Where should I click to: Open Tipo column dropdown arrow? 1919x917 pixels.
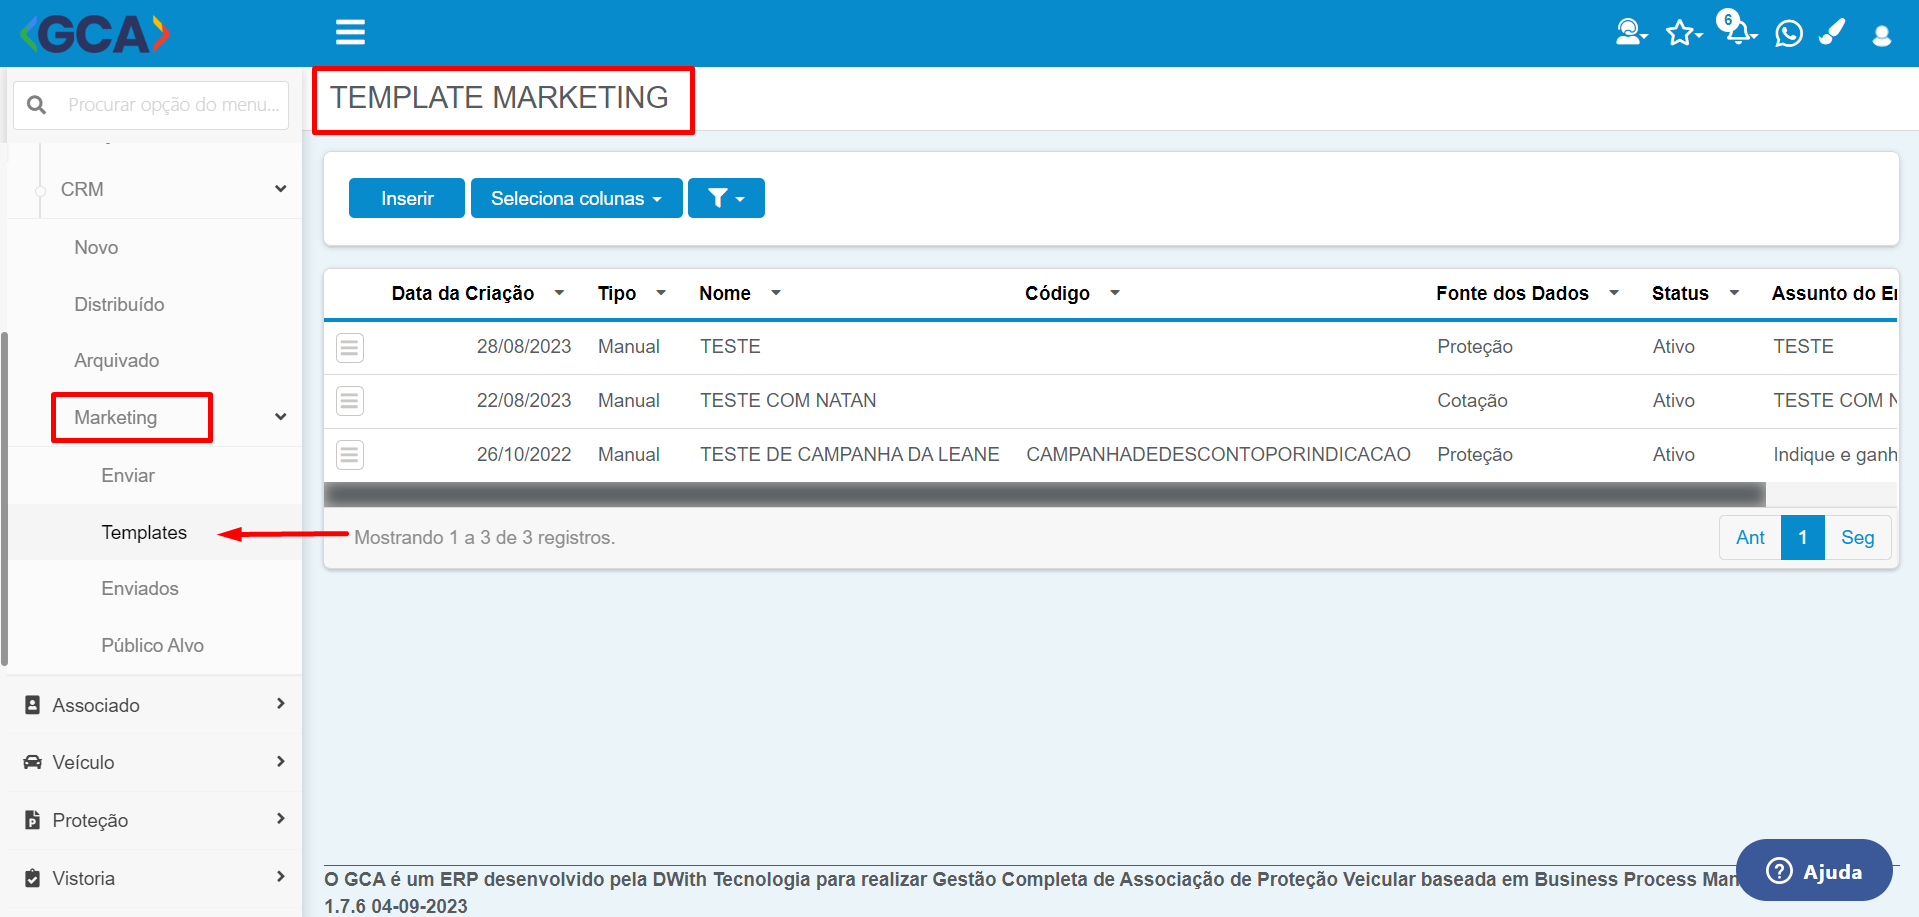[x=660, y=293]
